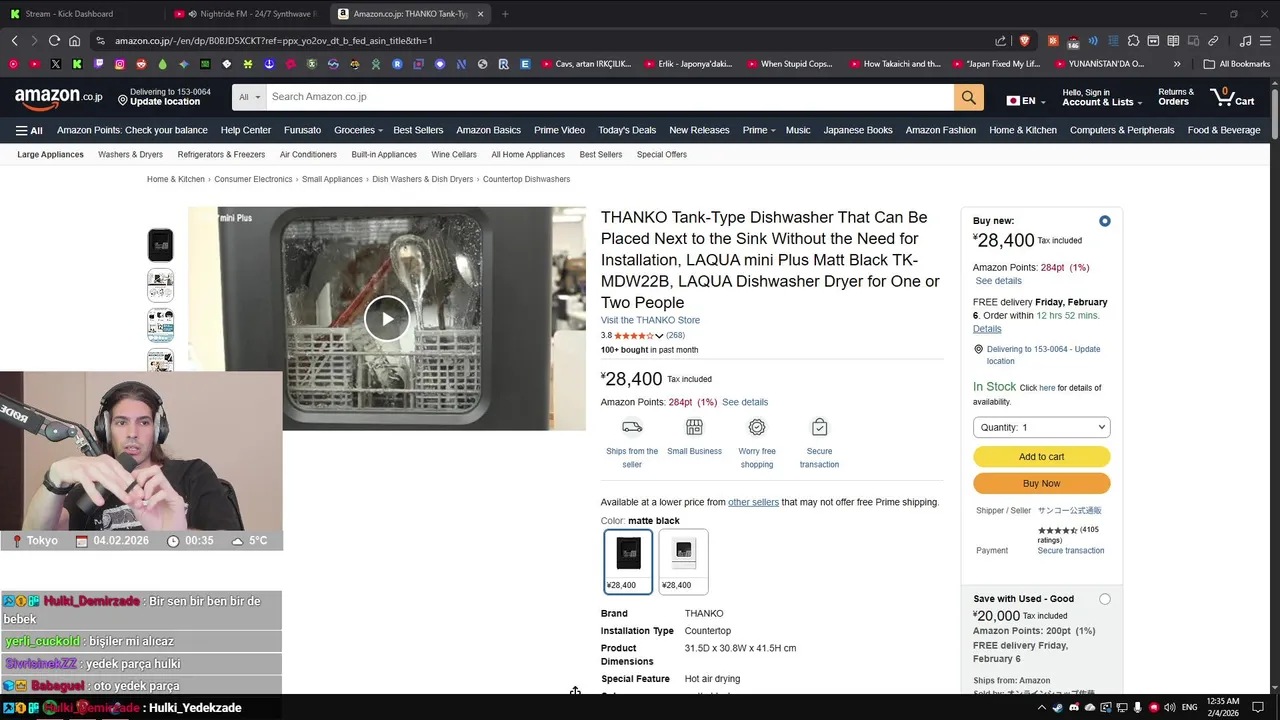Image resolution: width=1280 pixels, height=720 pixels.
Task: Go back with the browser back arrow
Action: pyautogui.click(x=14, y=41)
